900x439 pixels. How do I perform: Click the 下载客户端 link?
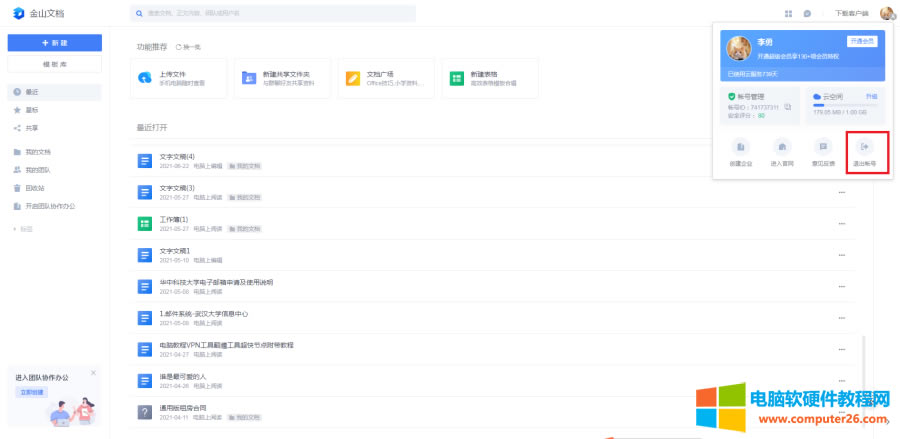(851, 13)
